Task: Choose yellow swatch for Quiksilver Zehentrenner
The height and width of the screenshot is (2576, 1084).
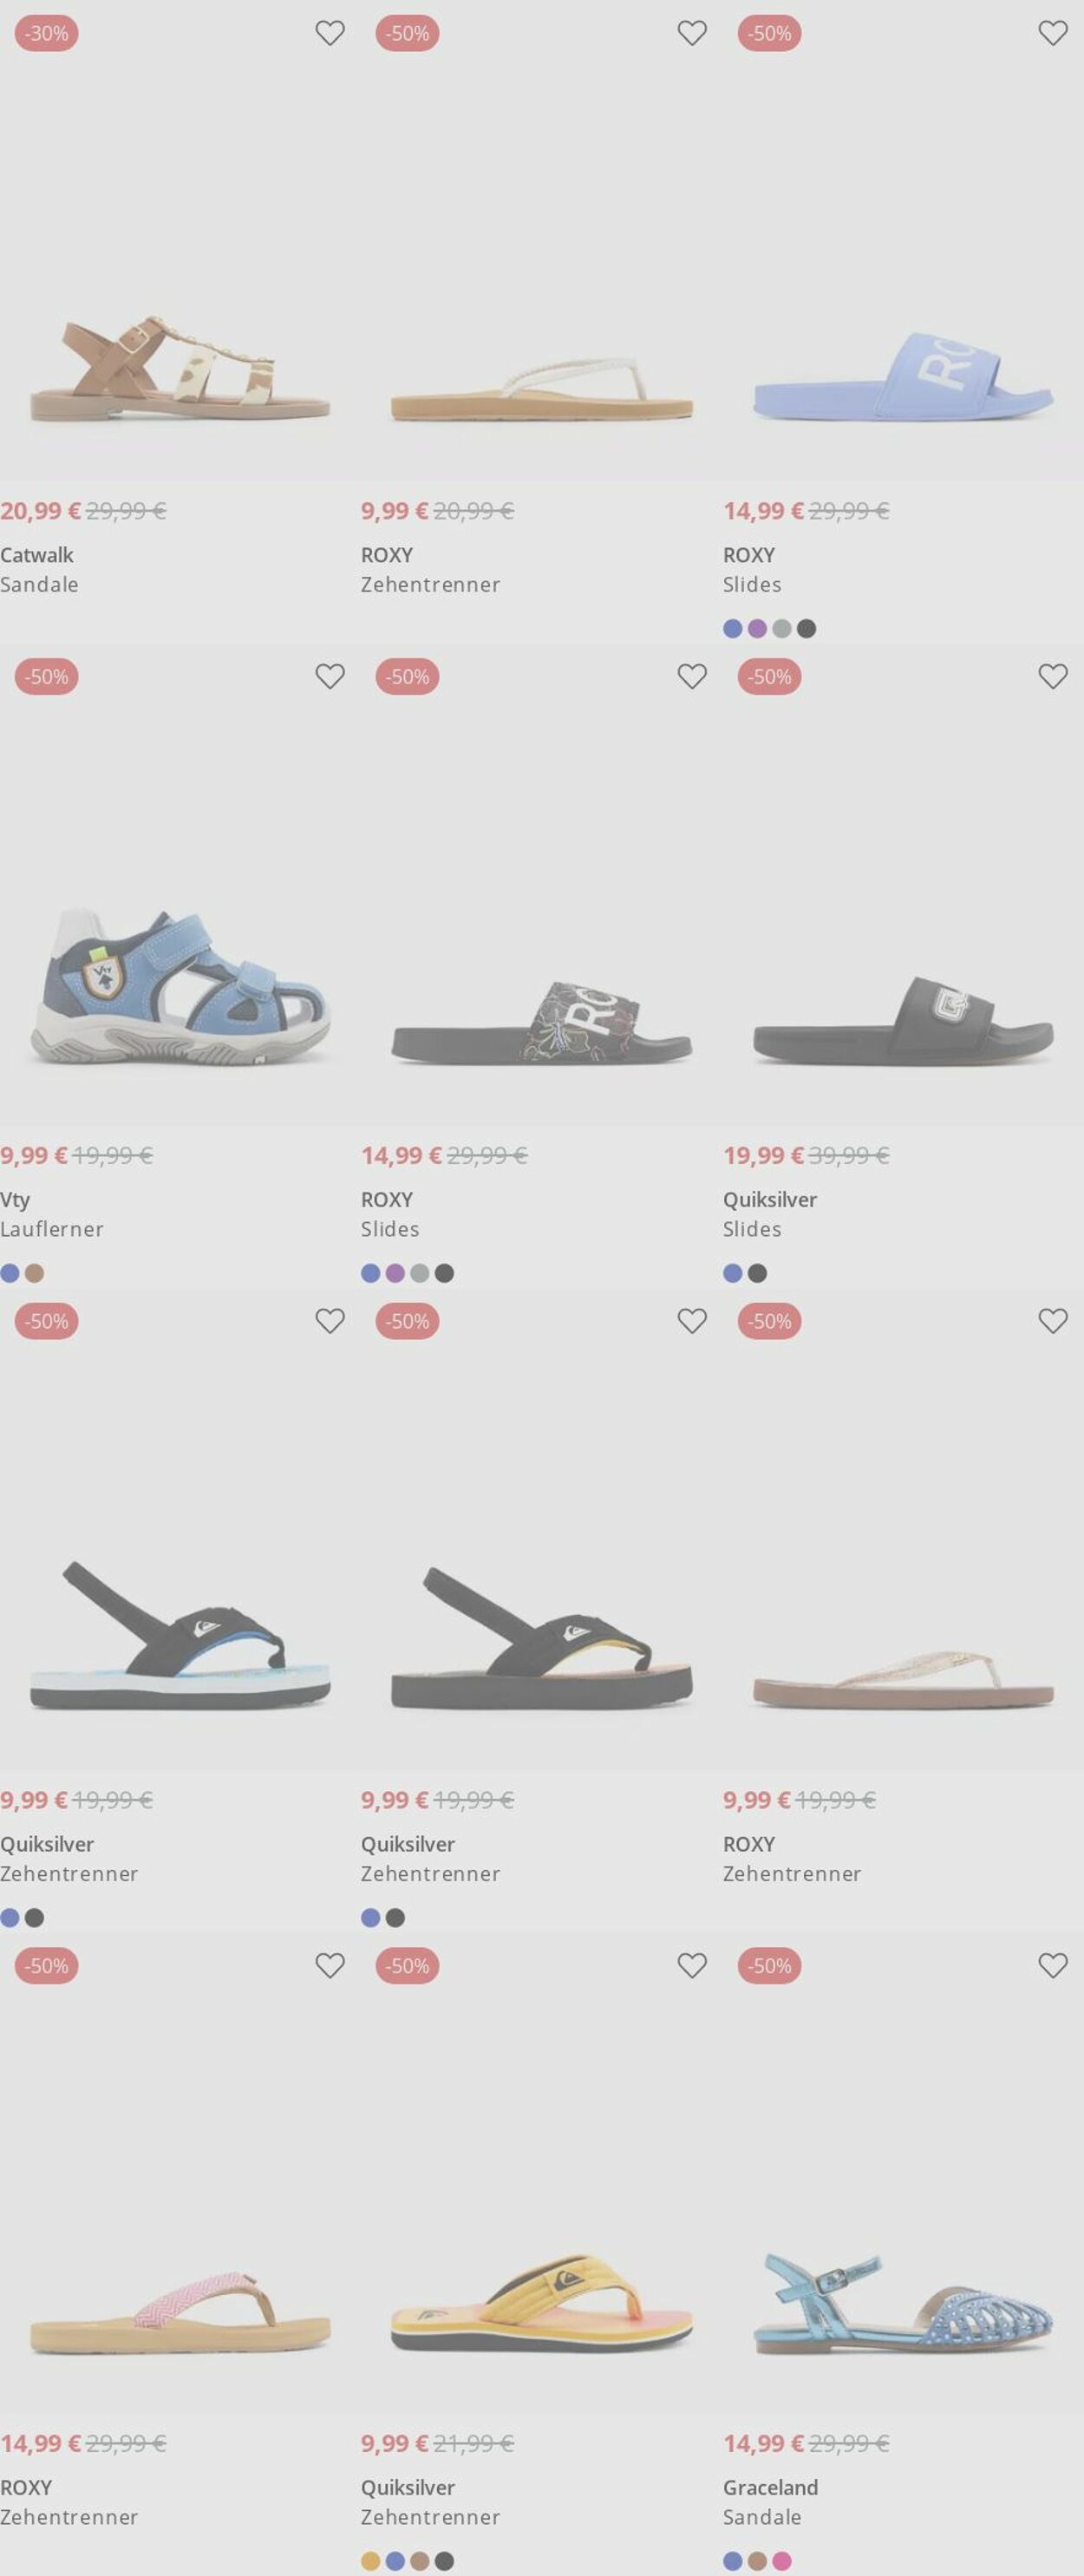Action: (370, 2561)
